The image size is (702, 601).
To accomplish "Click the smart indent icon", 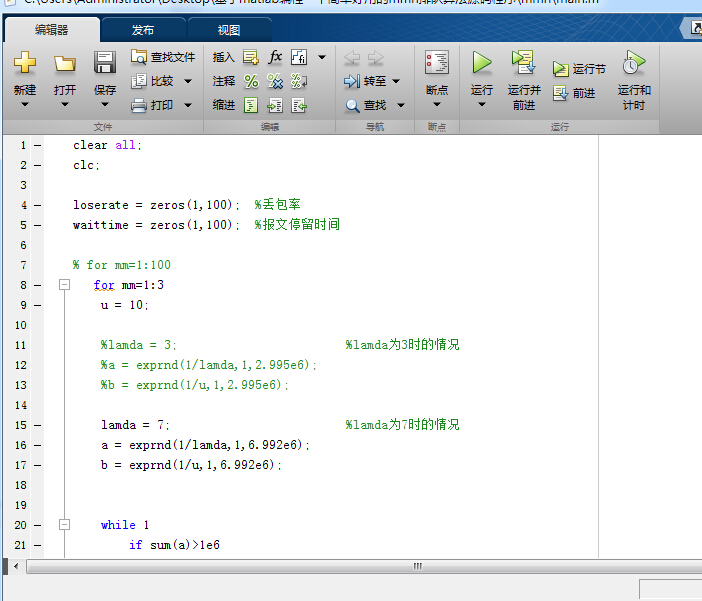I will [x=251, y=105].
